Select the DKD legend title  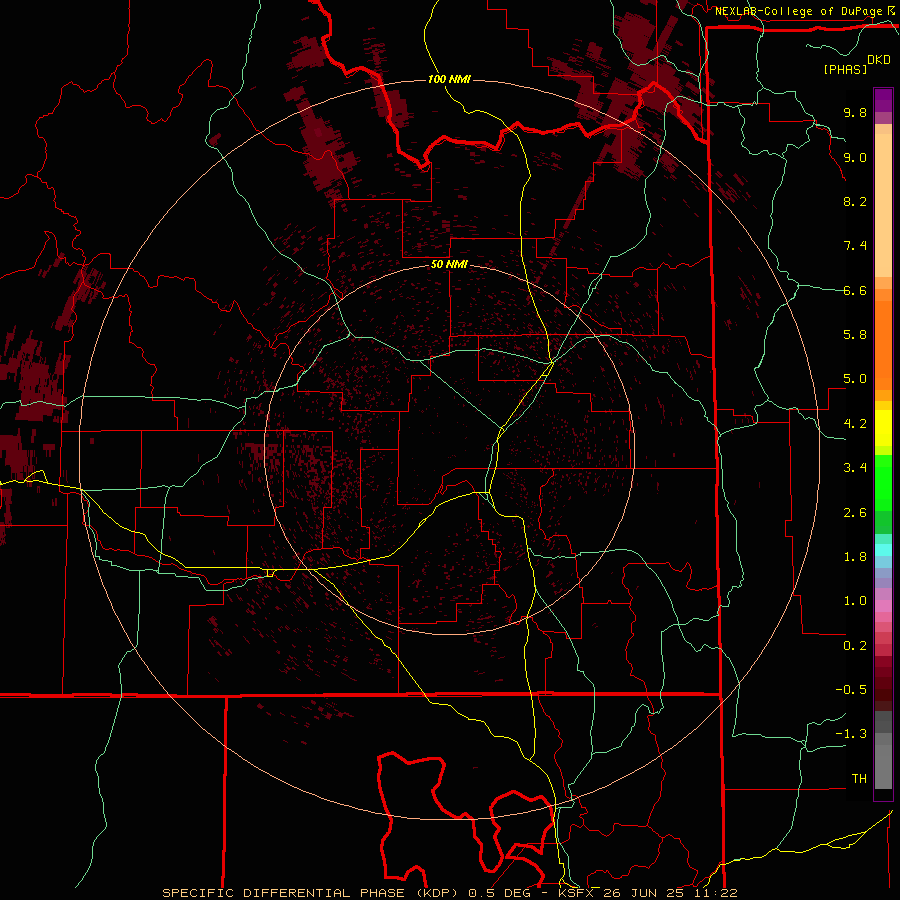pyautogui.click(x=879, y=60)
